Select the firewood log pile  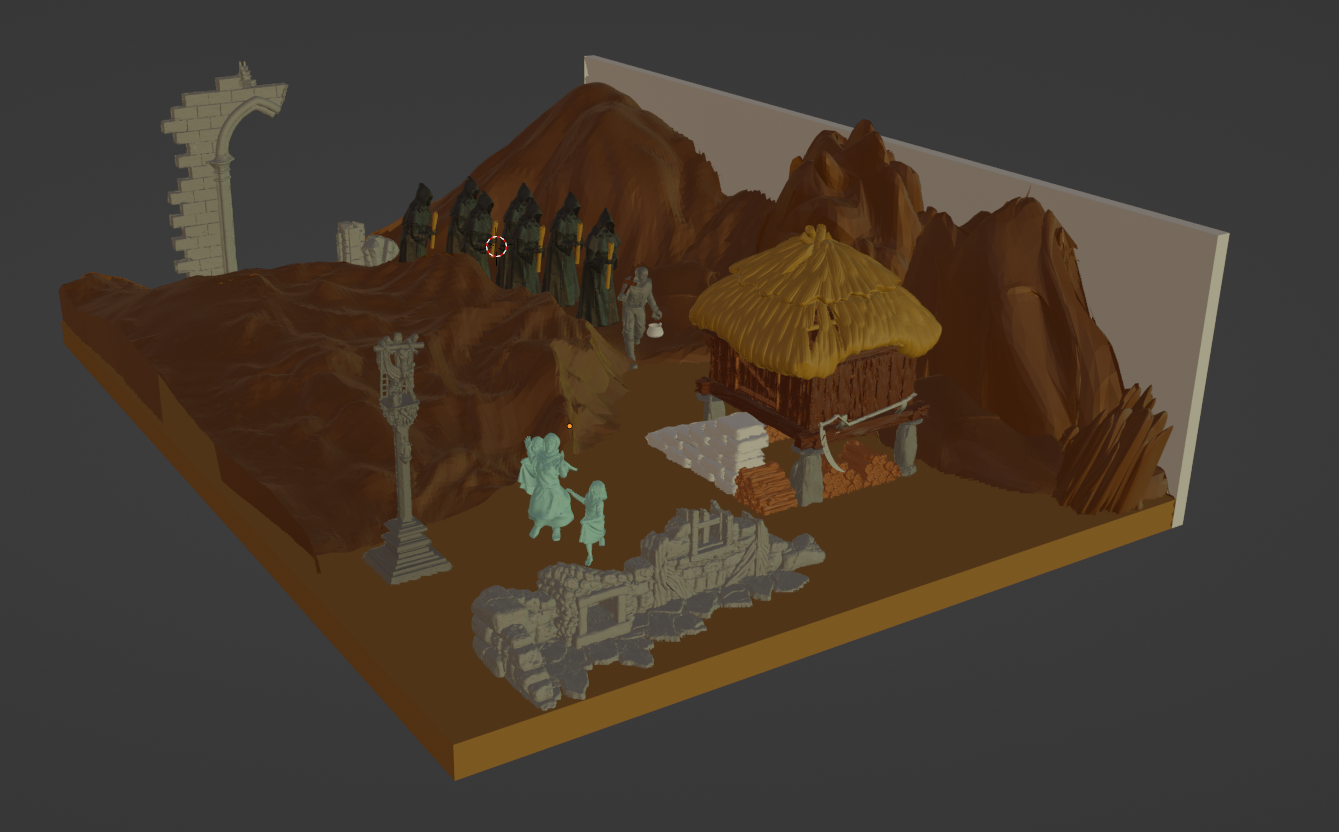click(x=766, y=490)
